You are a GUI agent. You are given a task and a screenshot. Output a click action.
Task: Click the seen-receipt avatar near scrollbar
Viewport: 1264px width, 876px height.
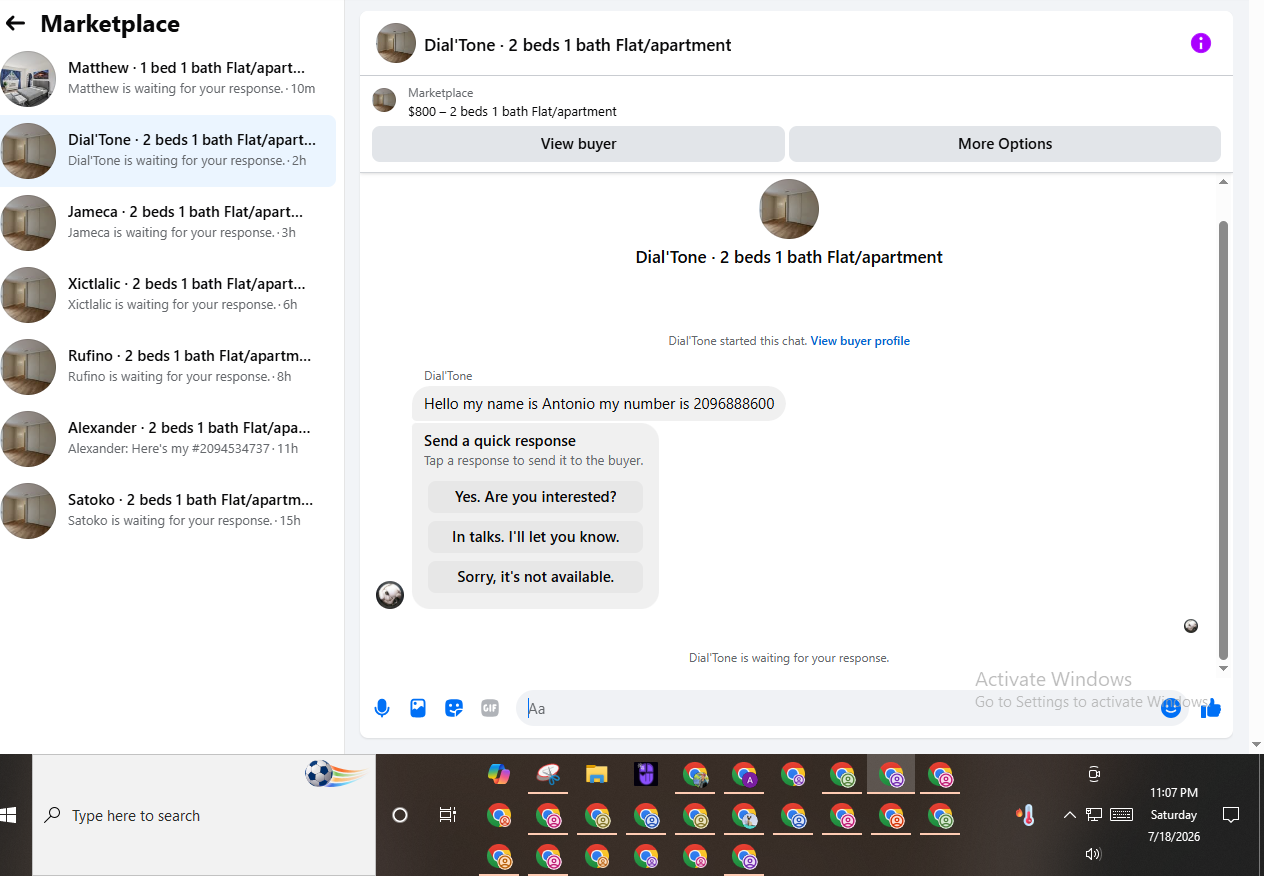click(x=1191, y=626)
